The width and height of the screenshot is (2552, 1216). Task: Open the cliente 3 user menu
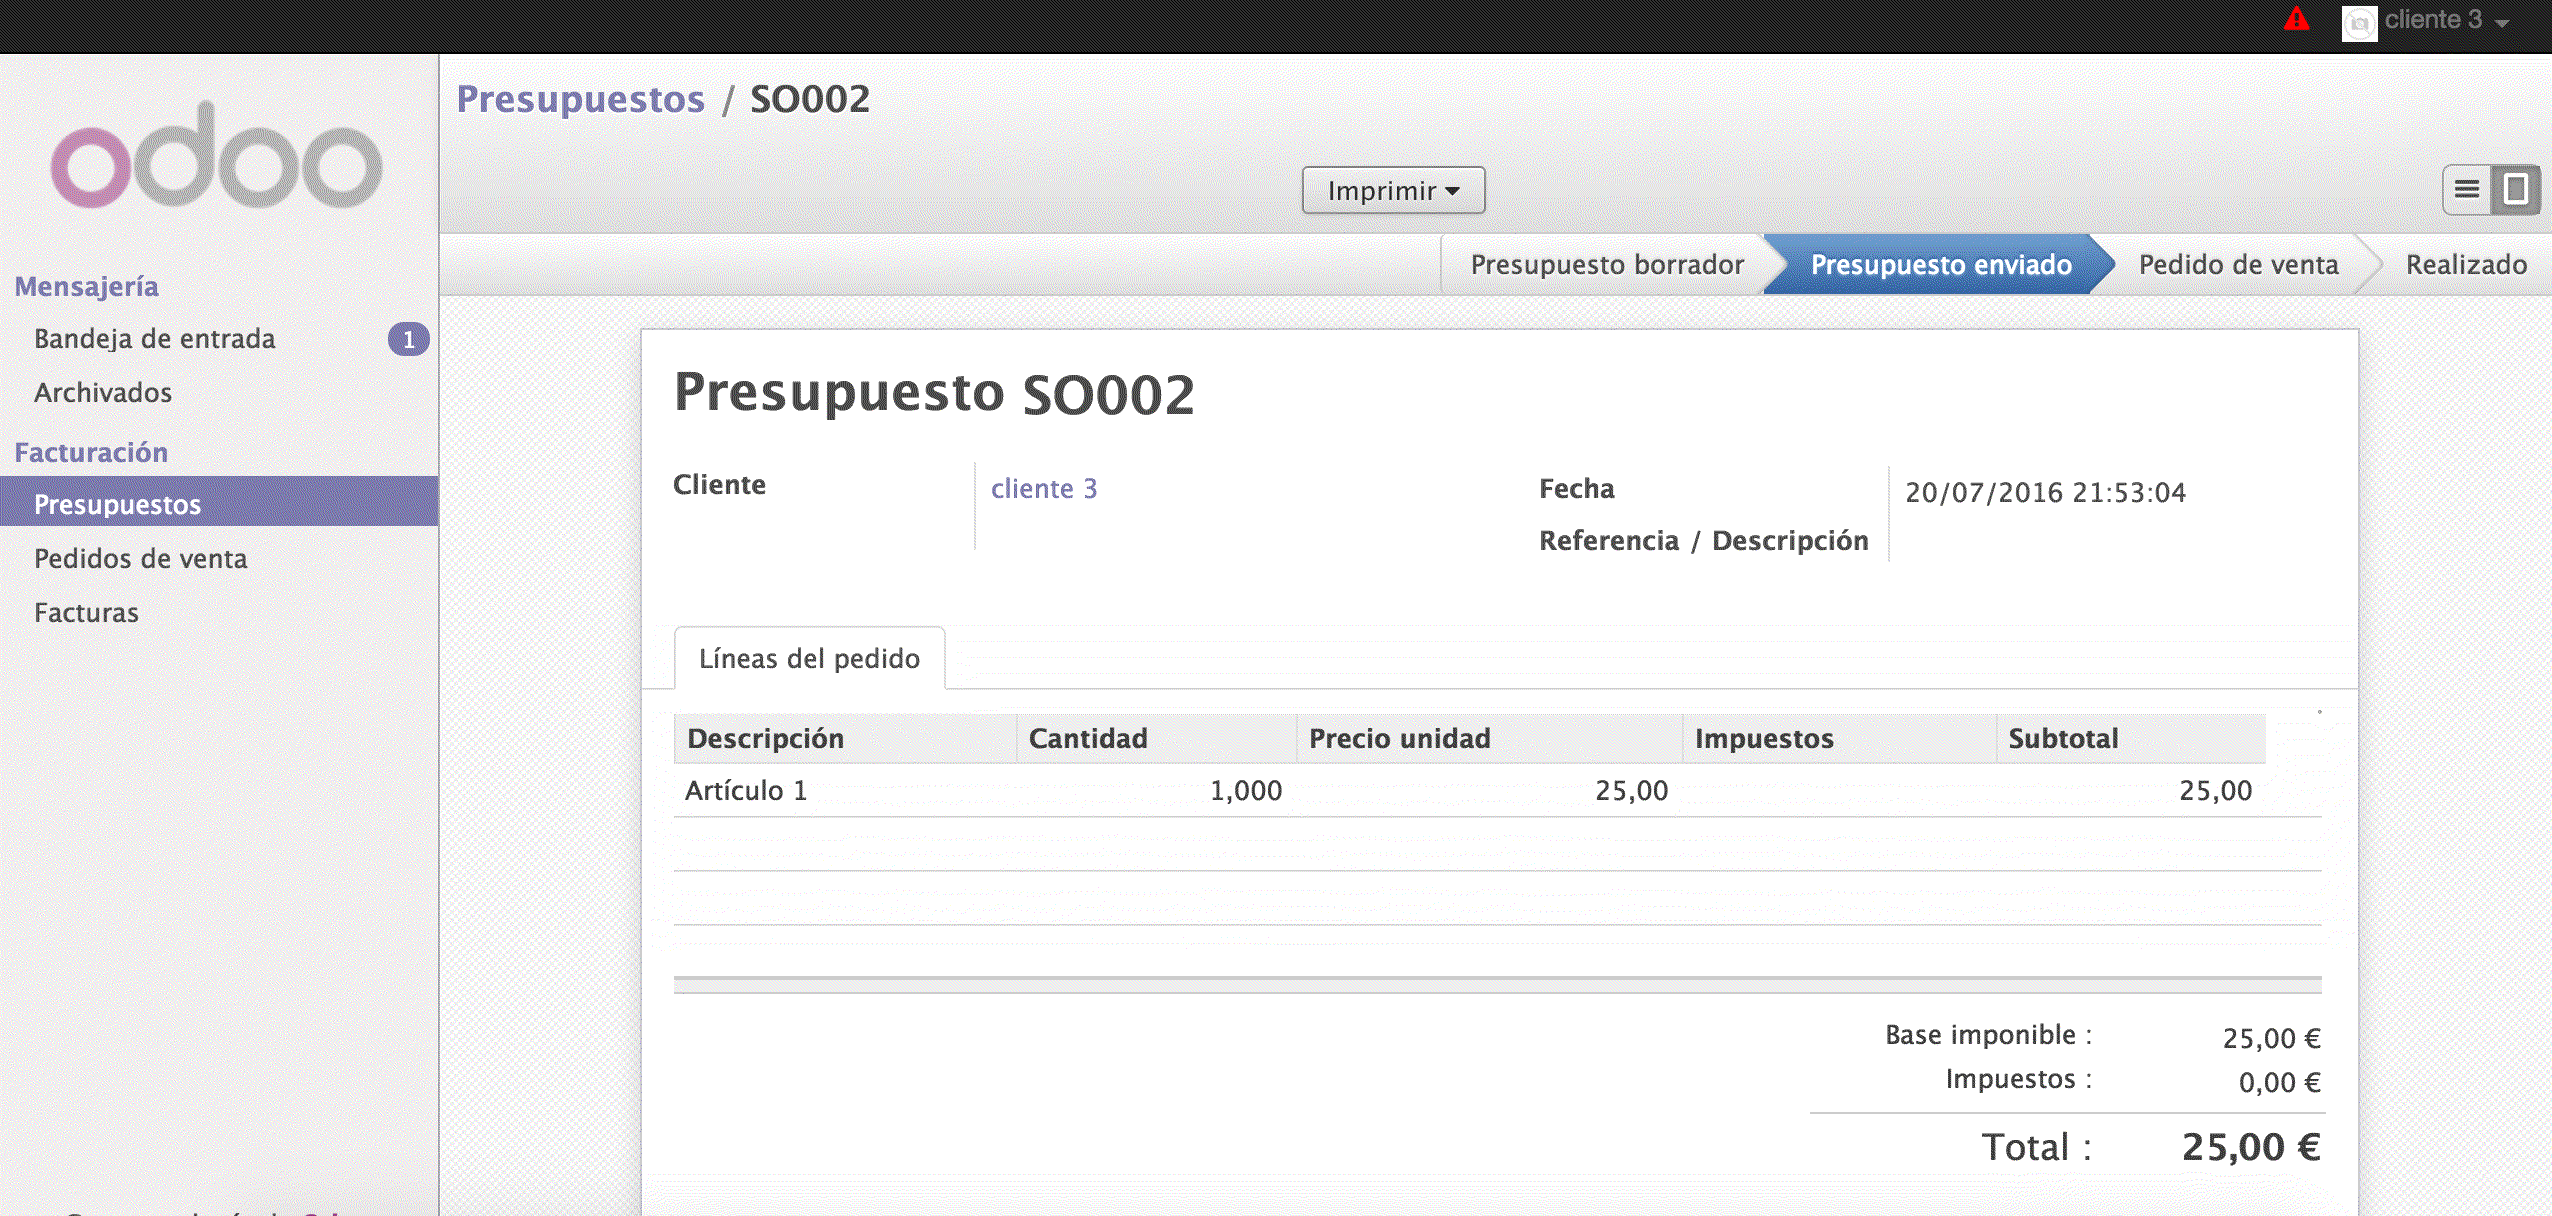tap(2445, 21)
